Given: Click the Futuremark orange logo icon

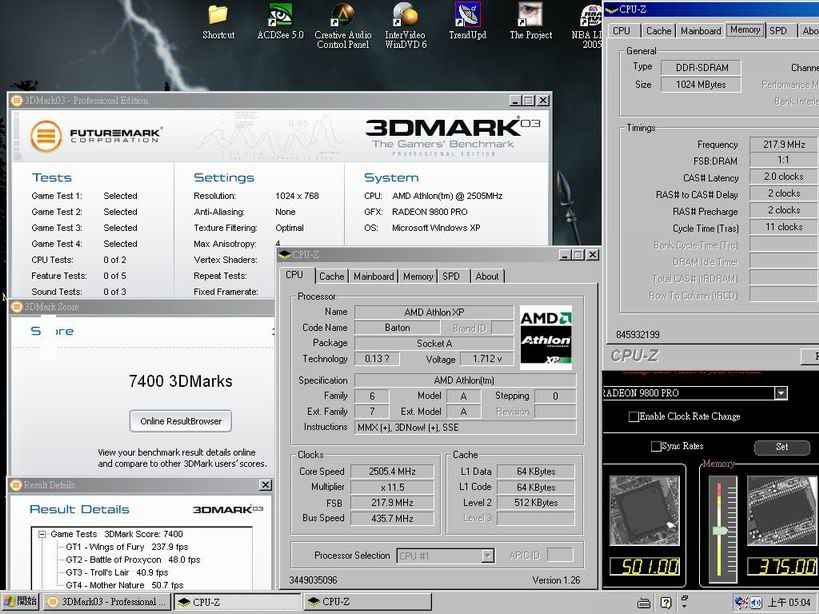Looking at the screenshot, I should pyautogui.click(x=45, y=135).
